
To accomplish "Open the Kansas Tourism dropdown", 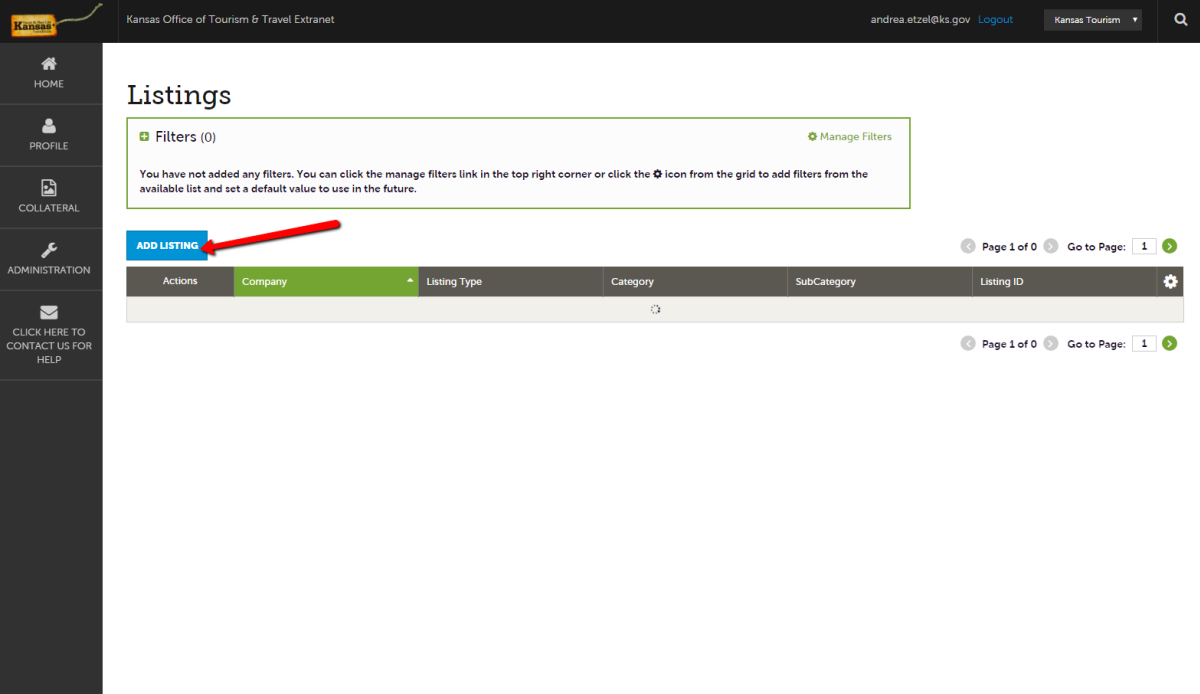I will tap(1092, 20).
